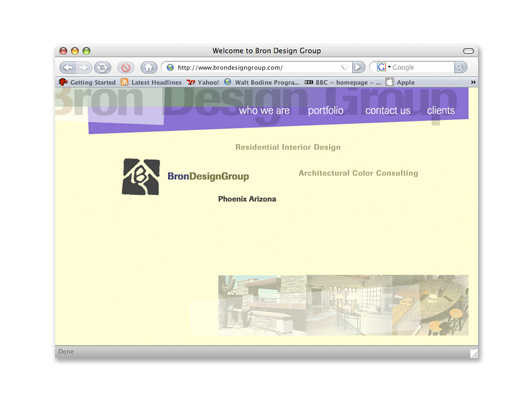The image size is (525, 394).
Task: Click the window resize grip corner
Action: point(474,353)
